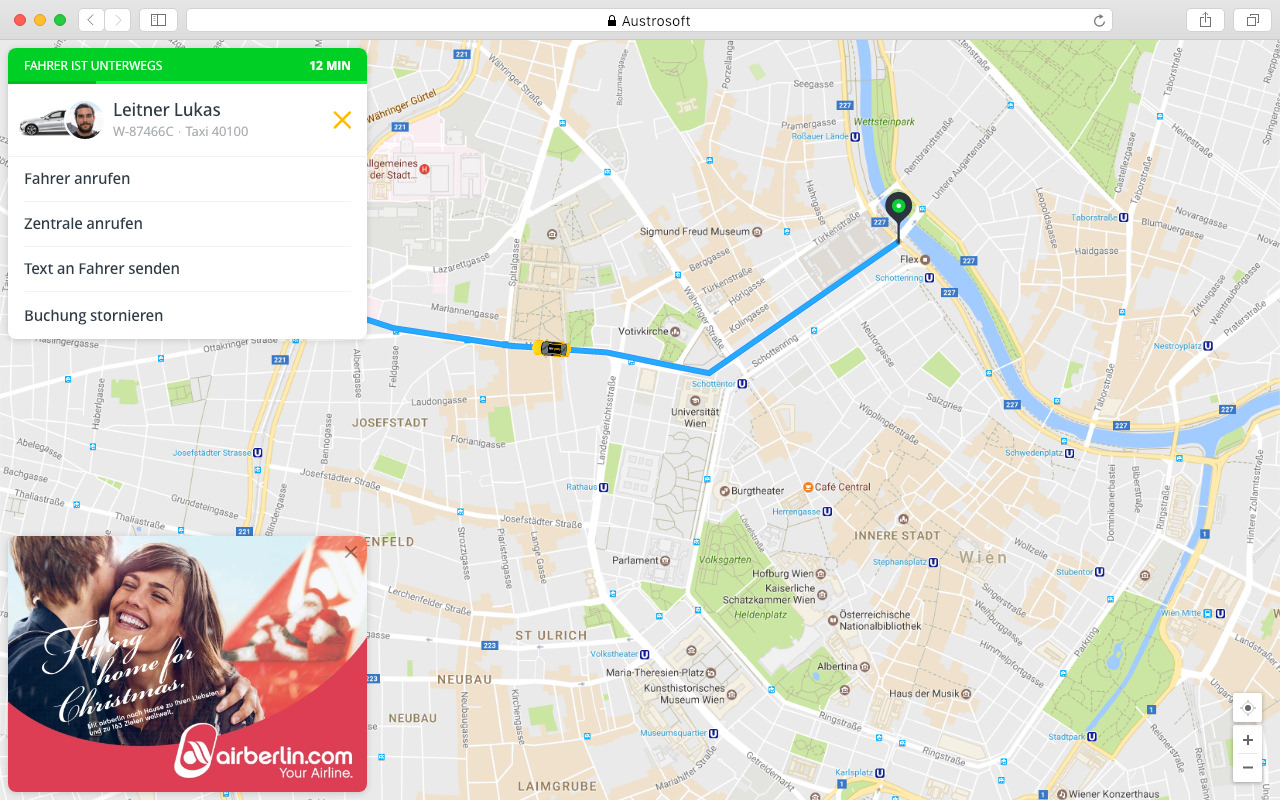1280x800 pixels.
Task: Toggle the Safari sidebar button
Action: 158,20
